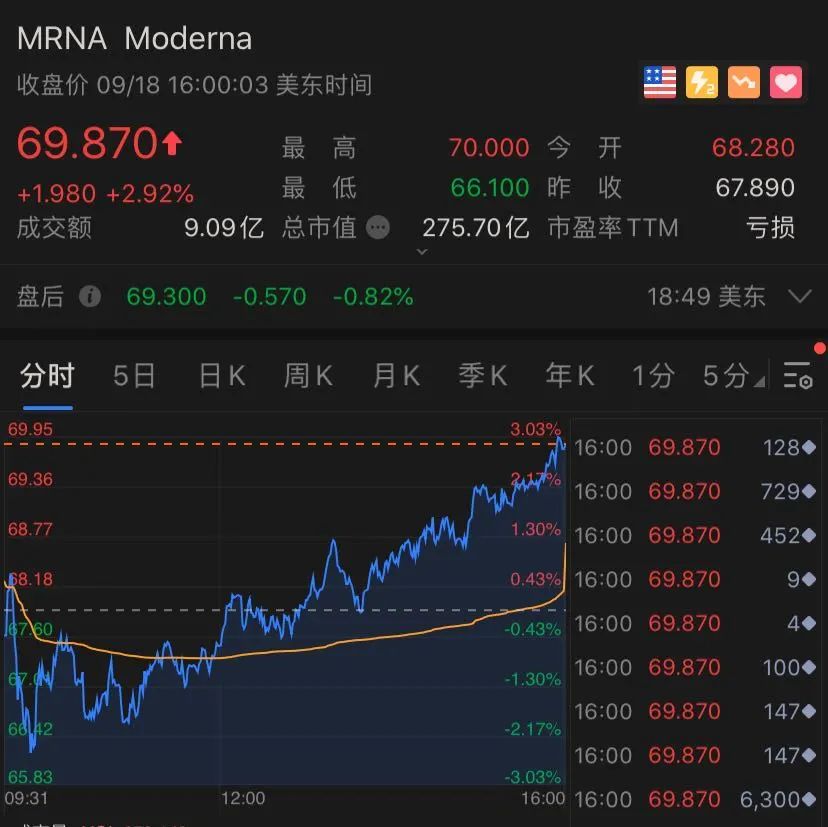Screen dimensions: 828x827
Task: Tap the after-hours price 69.300
Action: click(166, 296)
